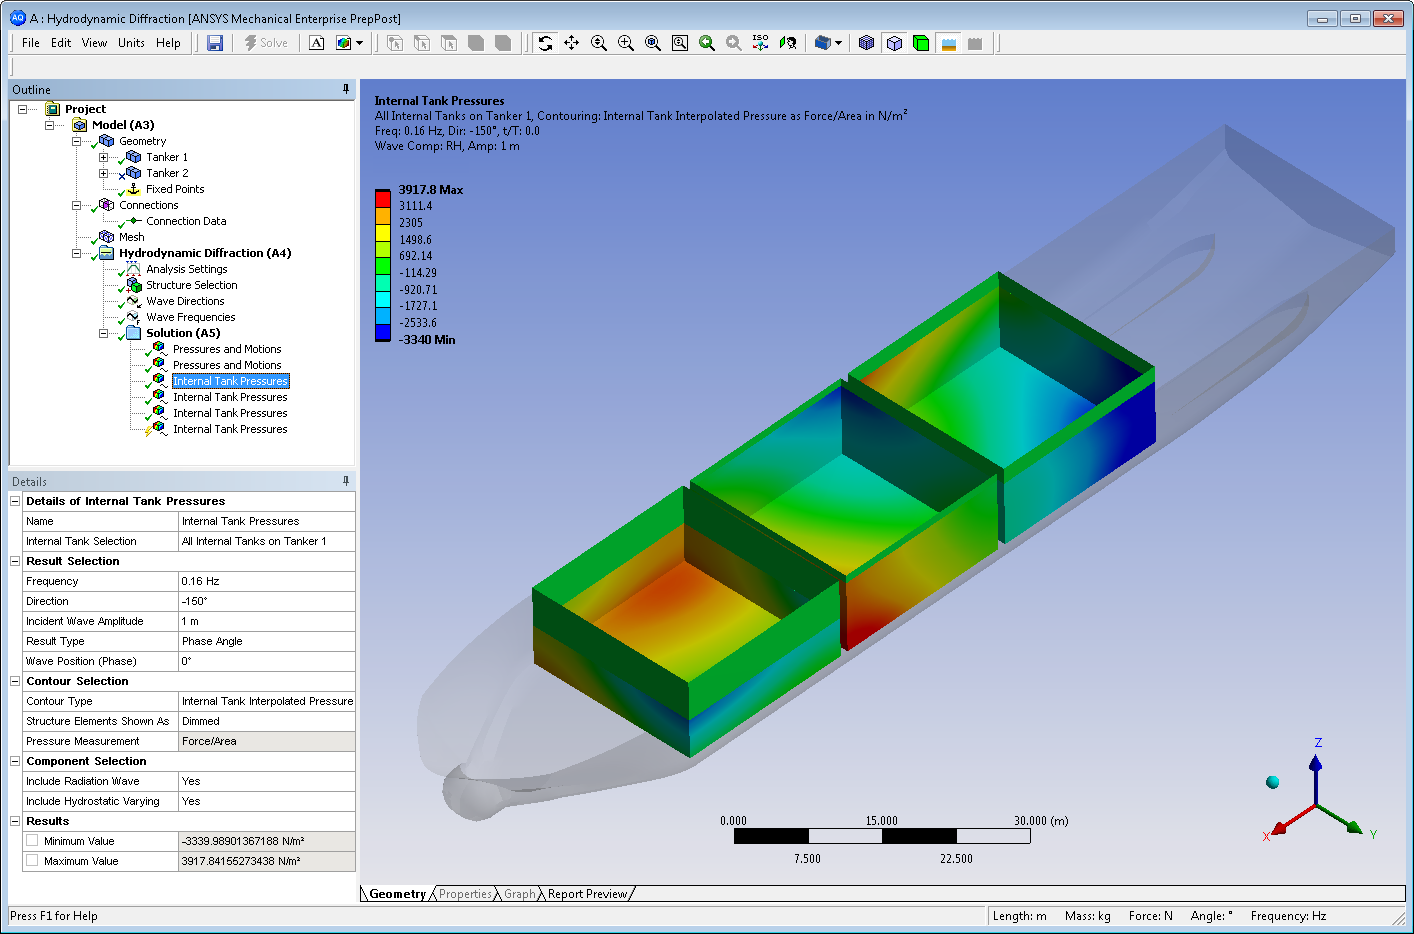Click the text annotation 'A' icon
Screen dimensions: 1414x934
coord(317,43)
